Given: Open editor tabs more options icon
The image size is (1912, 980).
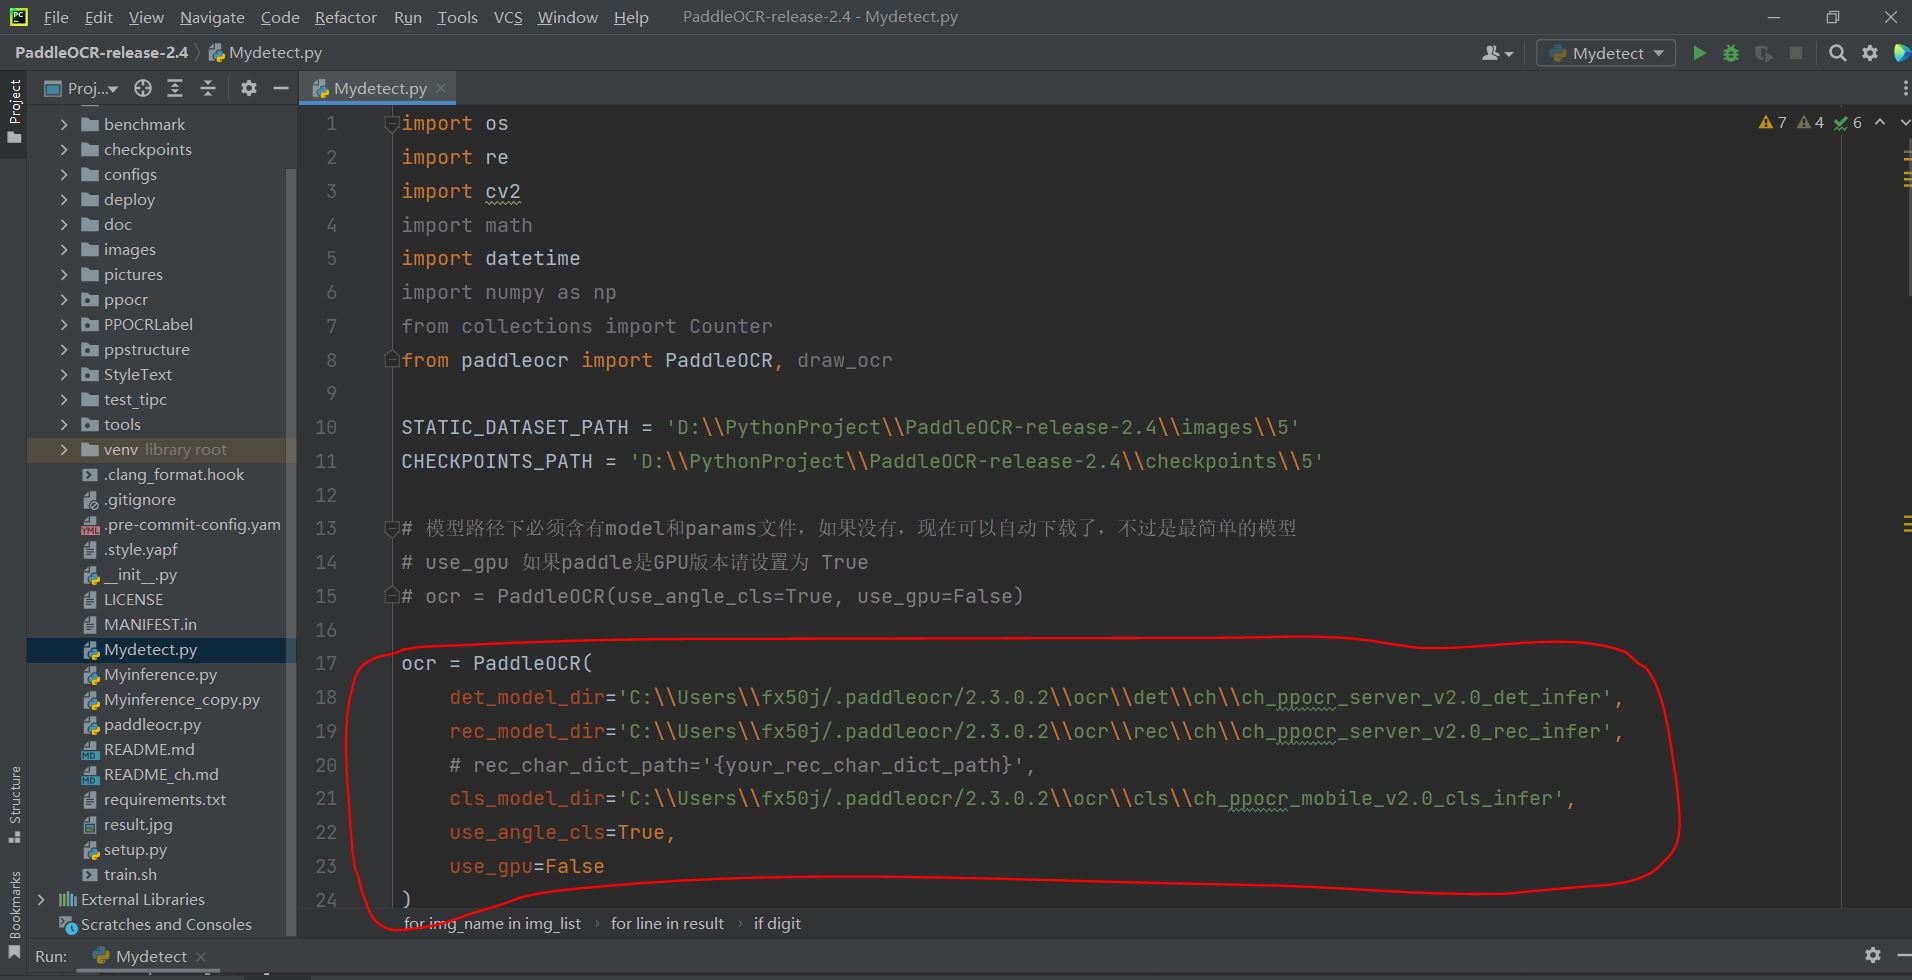Looking at the screenshot, I should 1904,88.
